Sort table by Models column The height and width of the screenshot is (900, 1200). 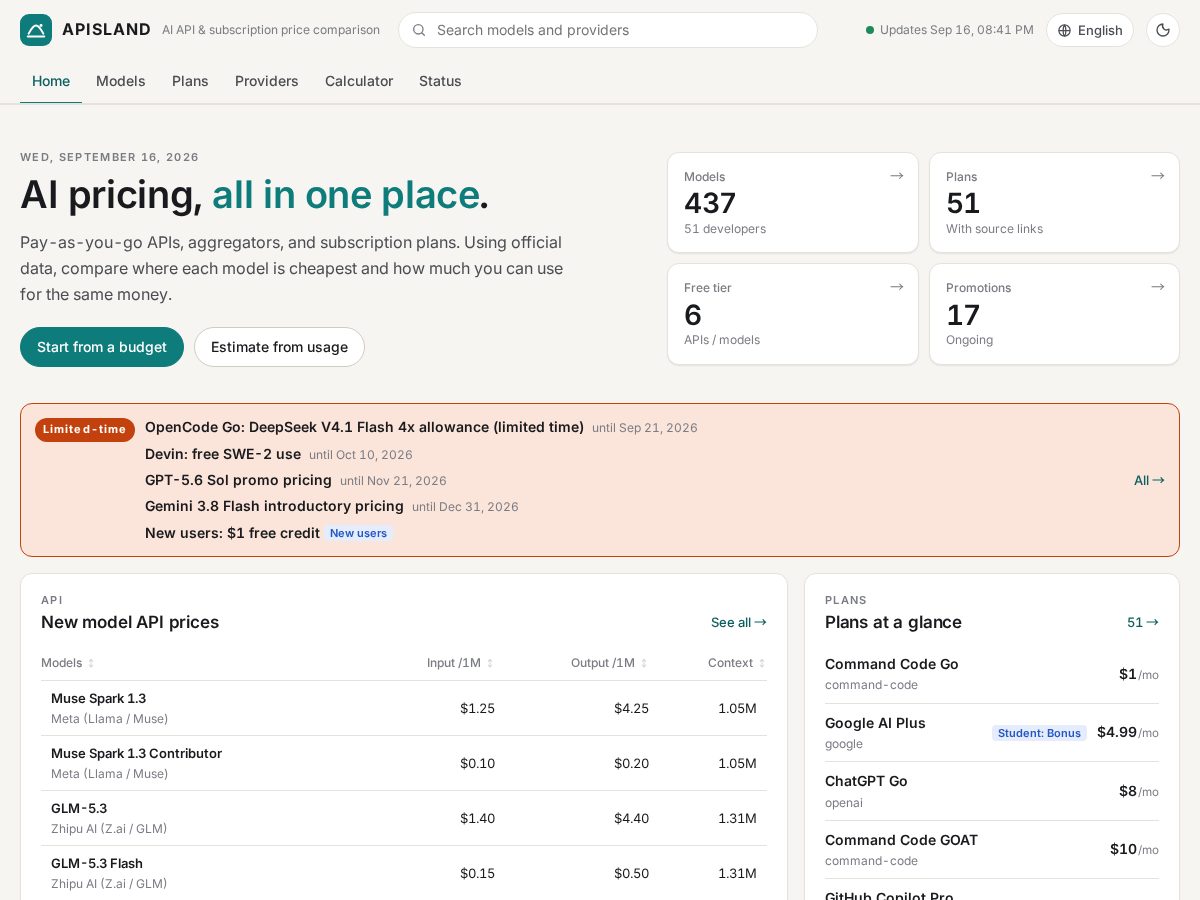coord(68,663)
